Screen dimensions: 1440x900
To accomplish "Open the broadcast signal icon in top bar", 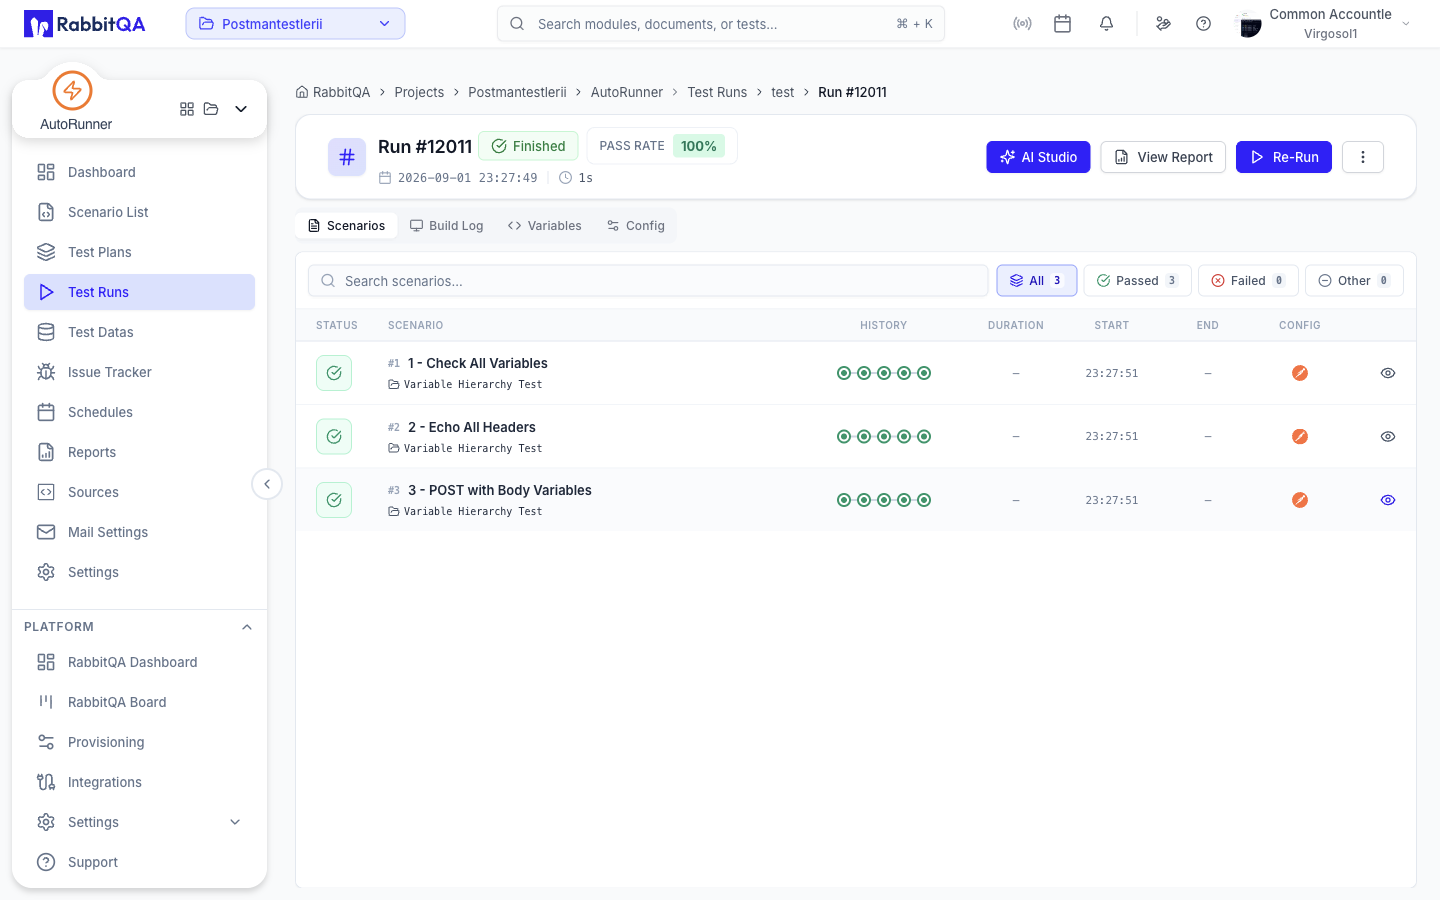I will click(x=1022, y=24).
